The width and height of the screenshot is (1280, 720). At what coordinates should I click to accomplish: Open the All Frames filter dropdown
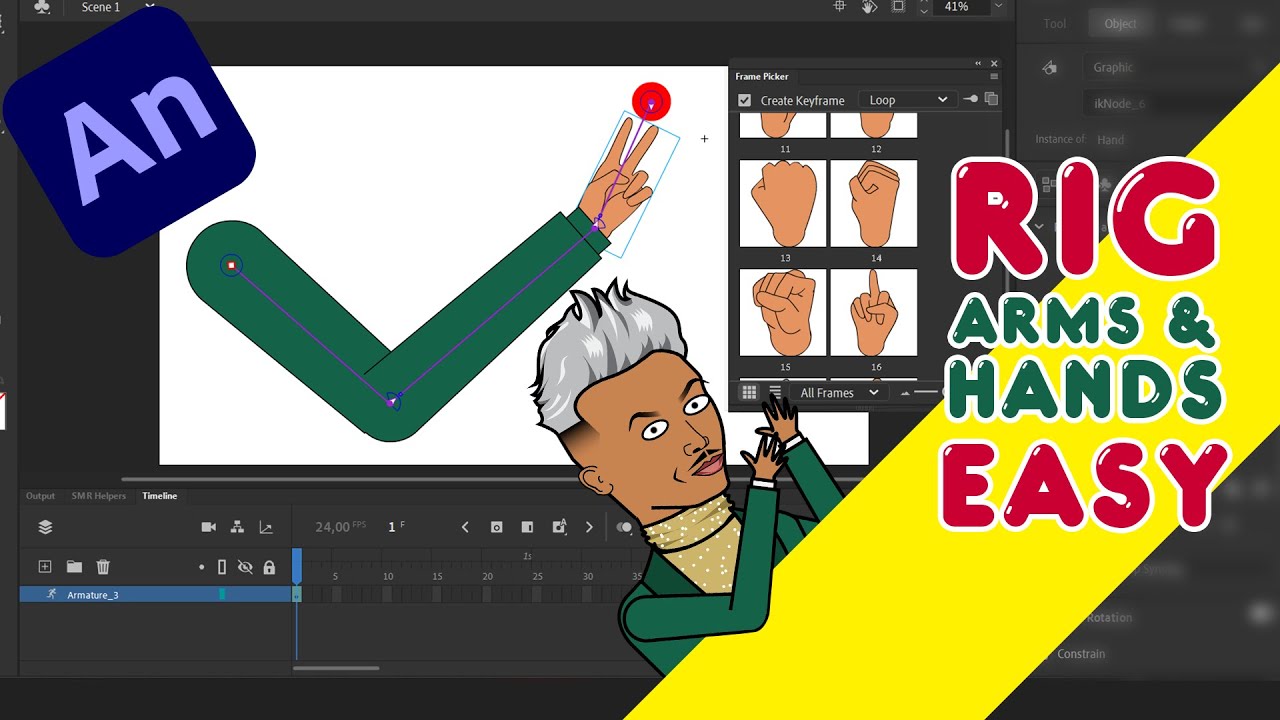(839, 393)
